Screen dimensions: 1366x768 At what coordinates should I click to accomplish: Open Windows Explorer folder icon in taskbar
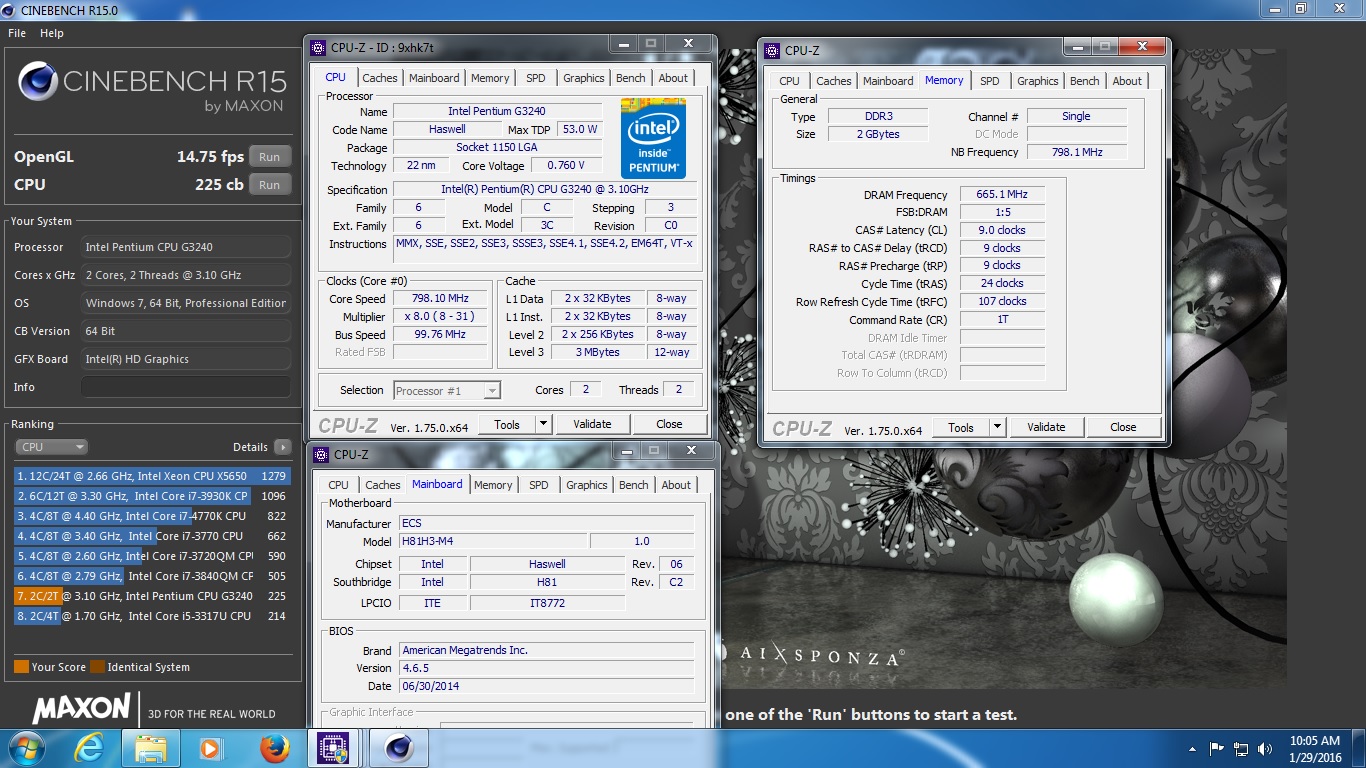150,748
